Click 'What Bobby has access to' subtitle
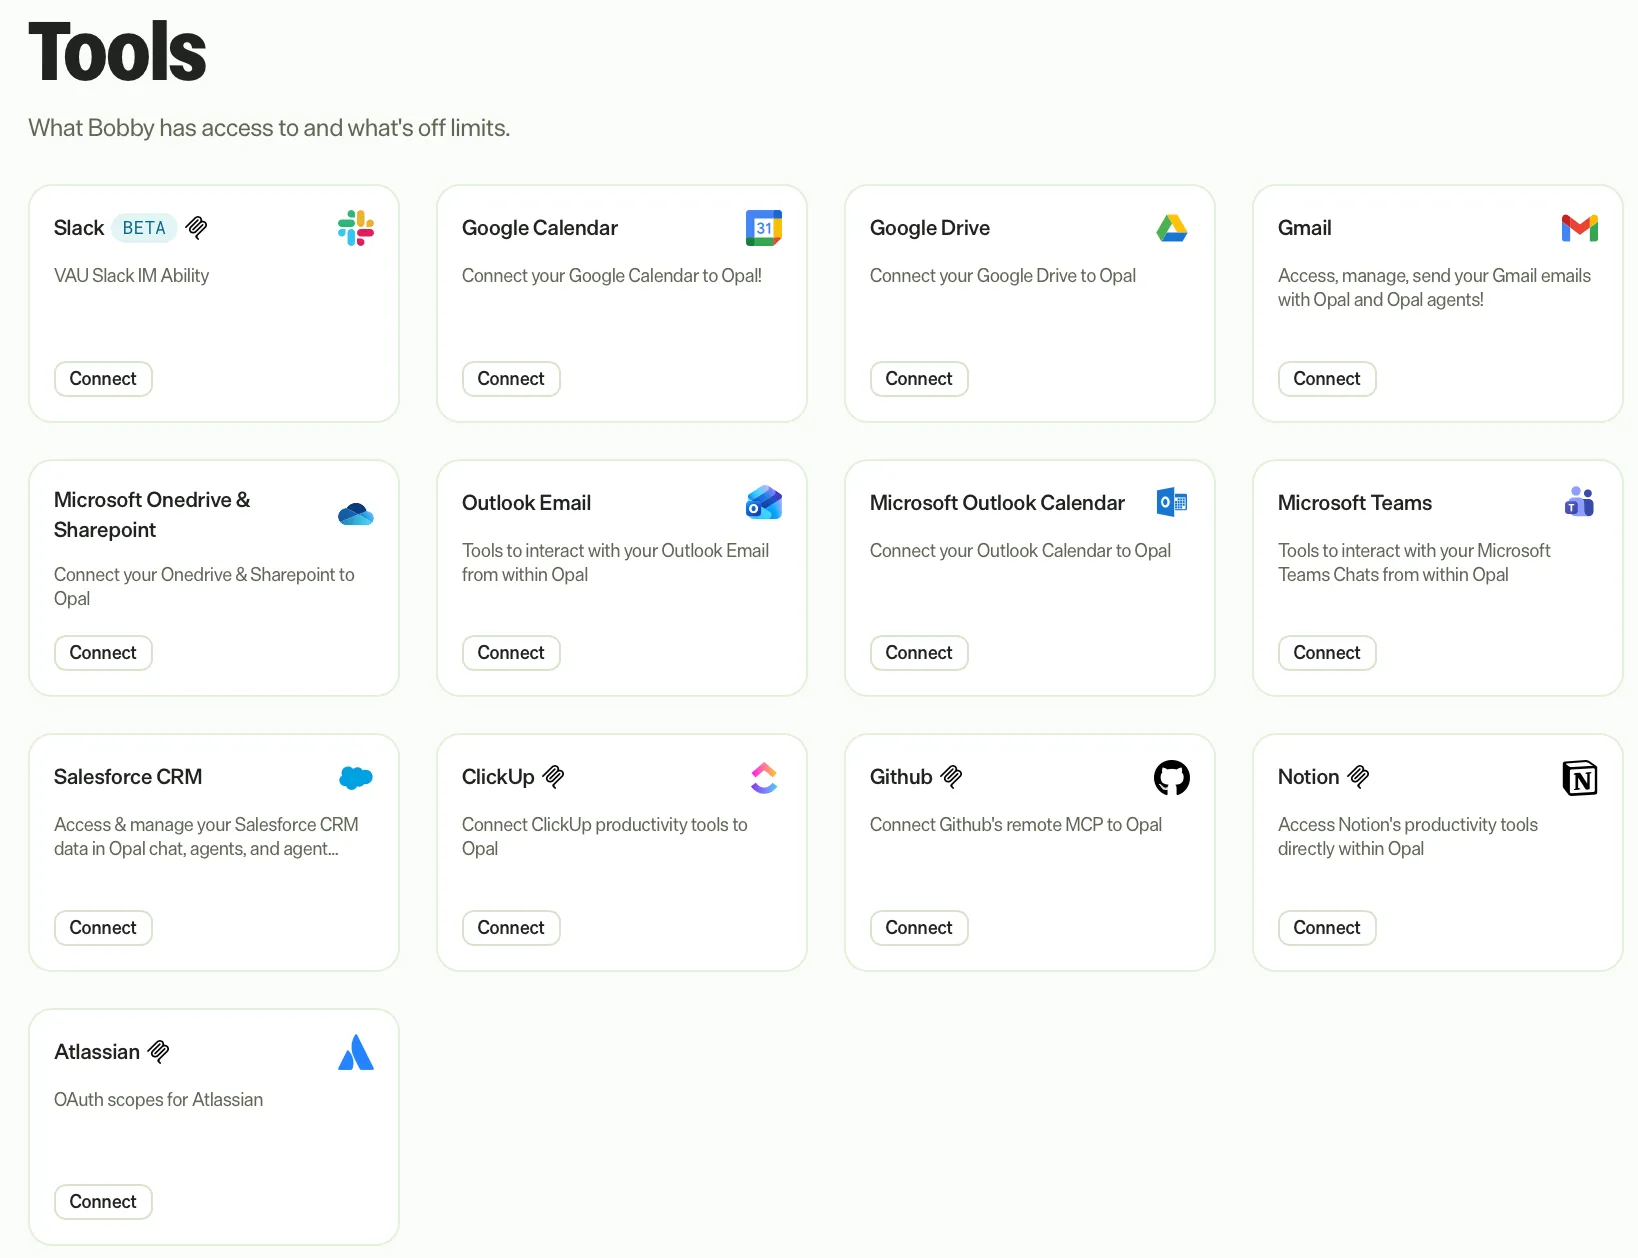Screen dimensions: 1638x1258 (x=269, y=128)
